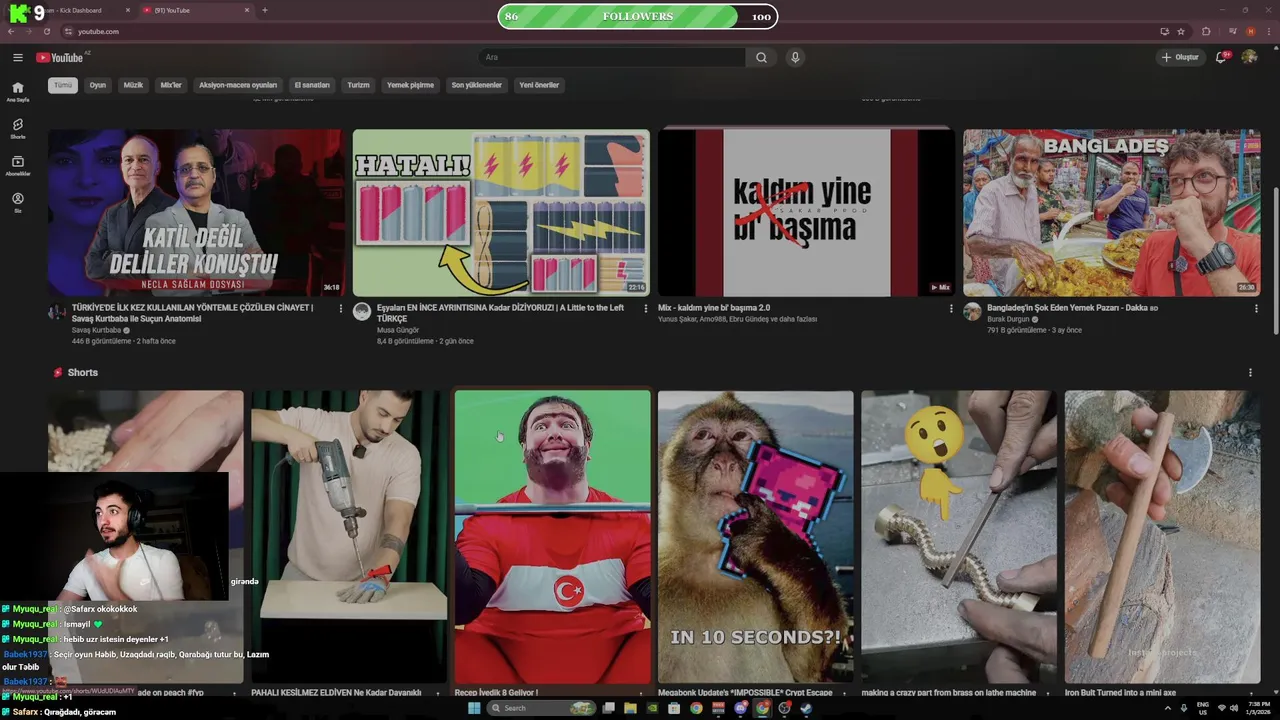
Task: Open the kaldım yine bi' başıma thumbnail
Action: pos(806,212)
